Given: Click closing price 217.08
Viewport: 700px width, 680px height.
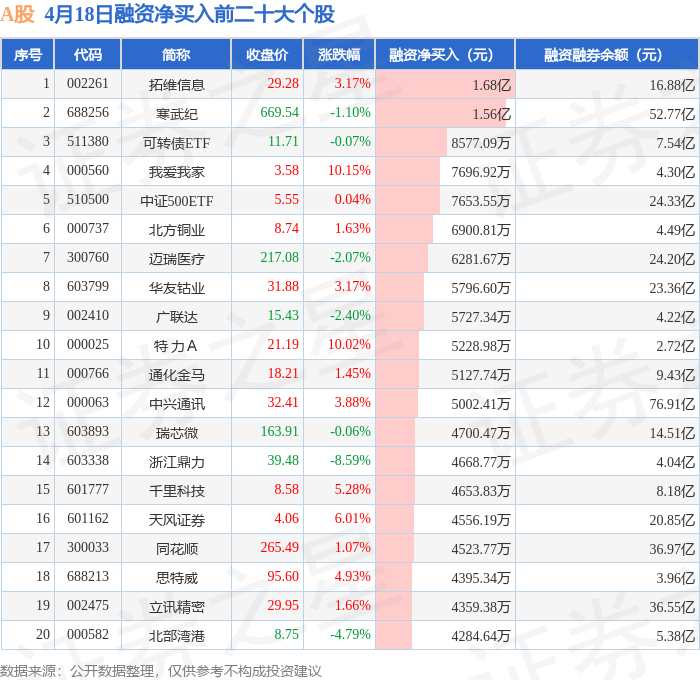Looking at the screenshot, I should (279, 257).
